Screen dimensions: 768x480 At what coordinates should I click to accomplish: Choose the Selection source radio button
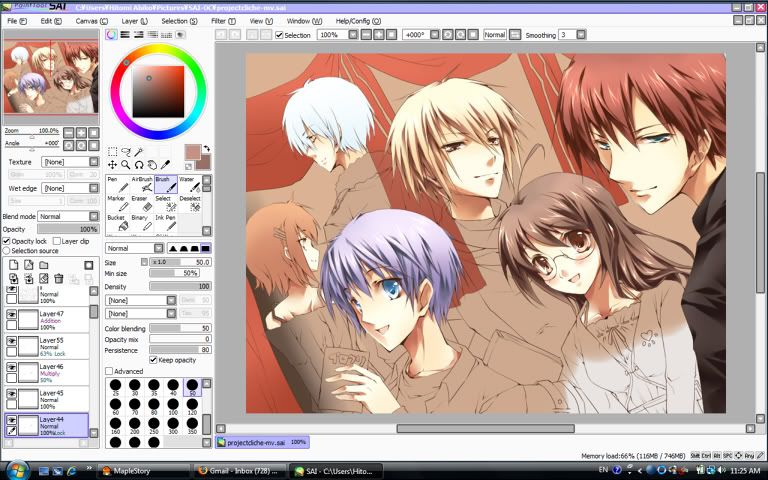click(6, 250)
